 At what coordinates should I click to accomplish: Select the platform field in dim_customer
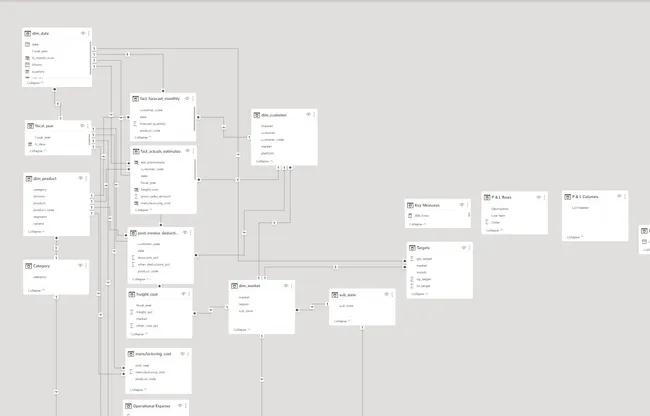click(x=267, y=153)
